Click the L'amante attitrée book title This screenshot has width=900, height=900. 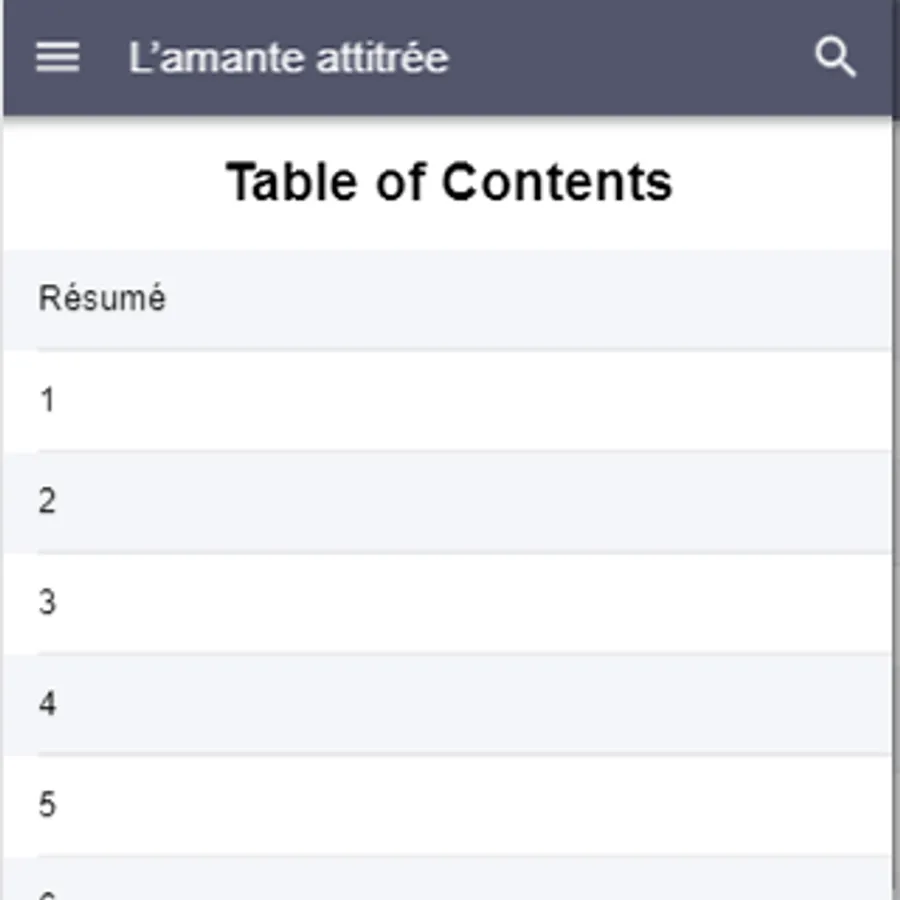[x=288, y=58]
